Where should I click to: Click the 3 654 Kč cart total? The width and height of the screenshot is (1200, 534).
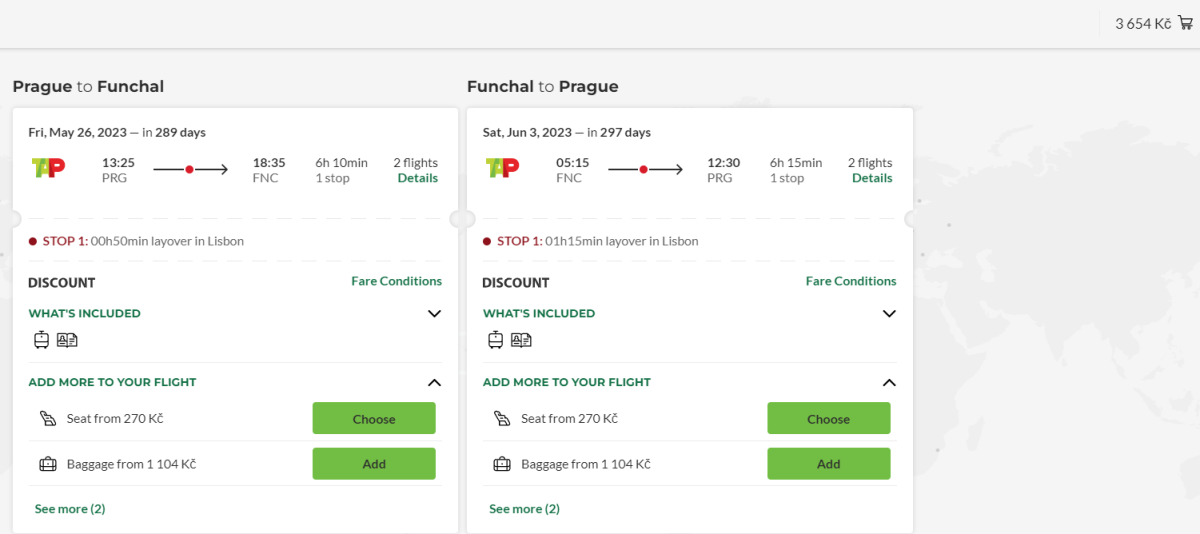pyautogui.click(x=1143, y=24)
